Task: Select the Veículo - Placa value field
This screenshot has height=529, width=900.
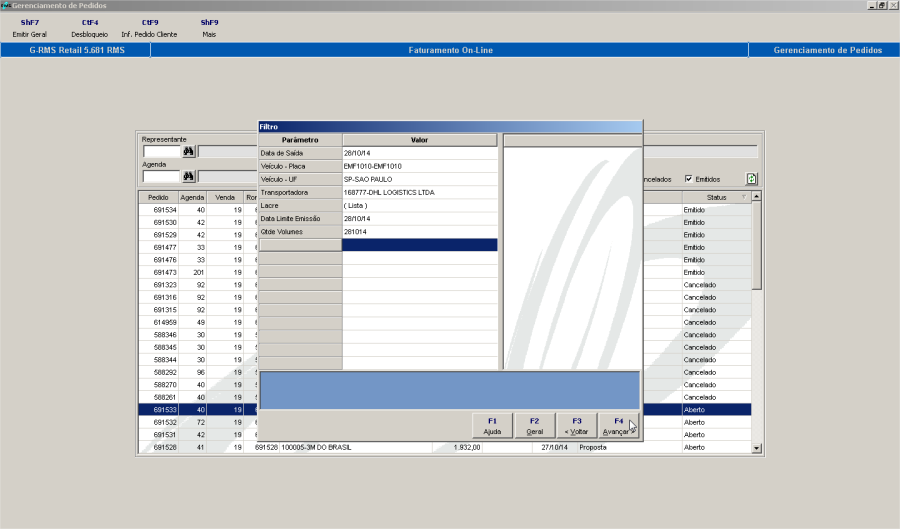Action: [x=419, y=166]
